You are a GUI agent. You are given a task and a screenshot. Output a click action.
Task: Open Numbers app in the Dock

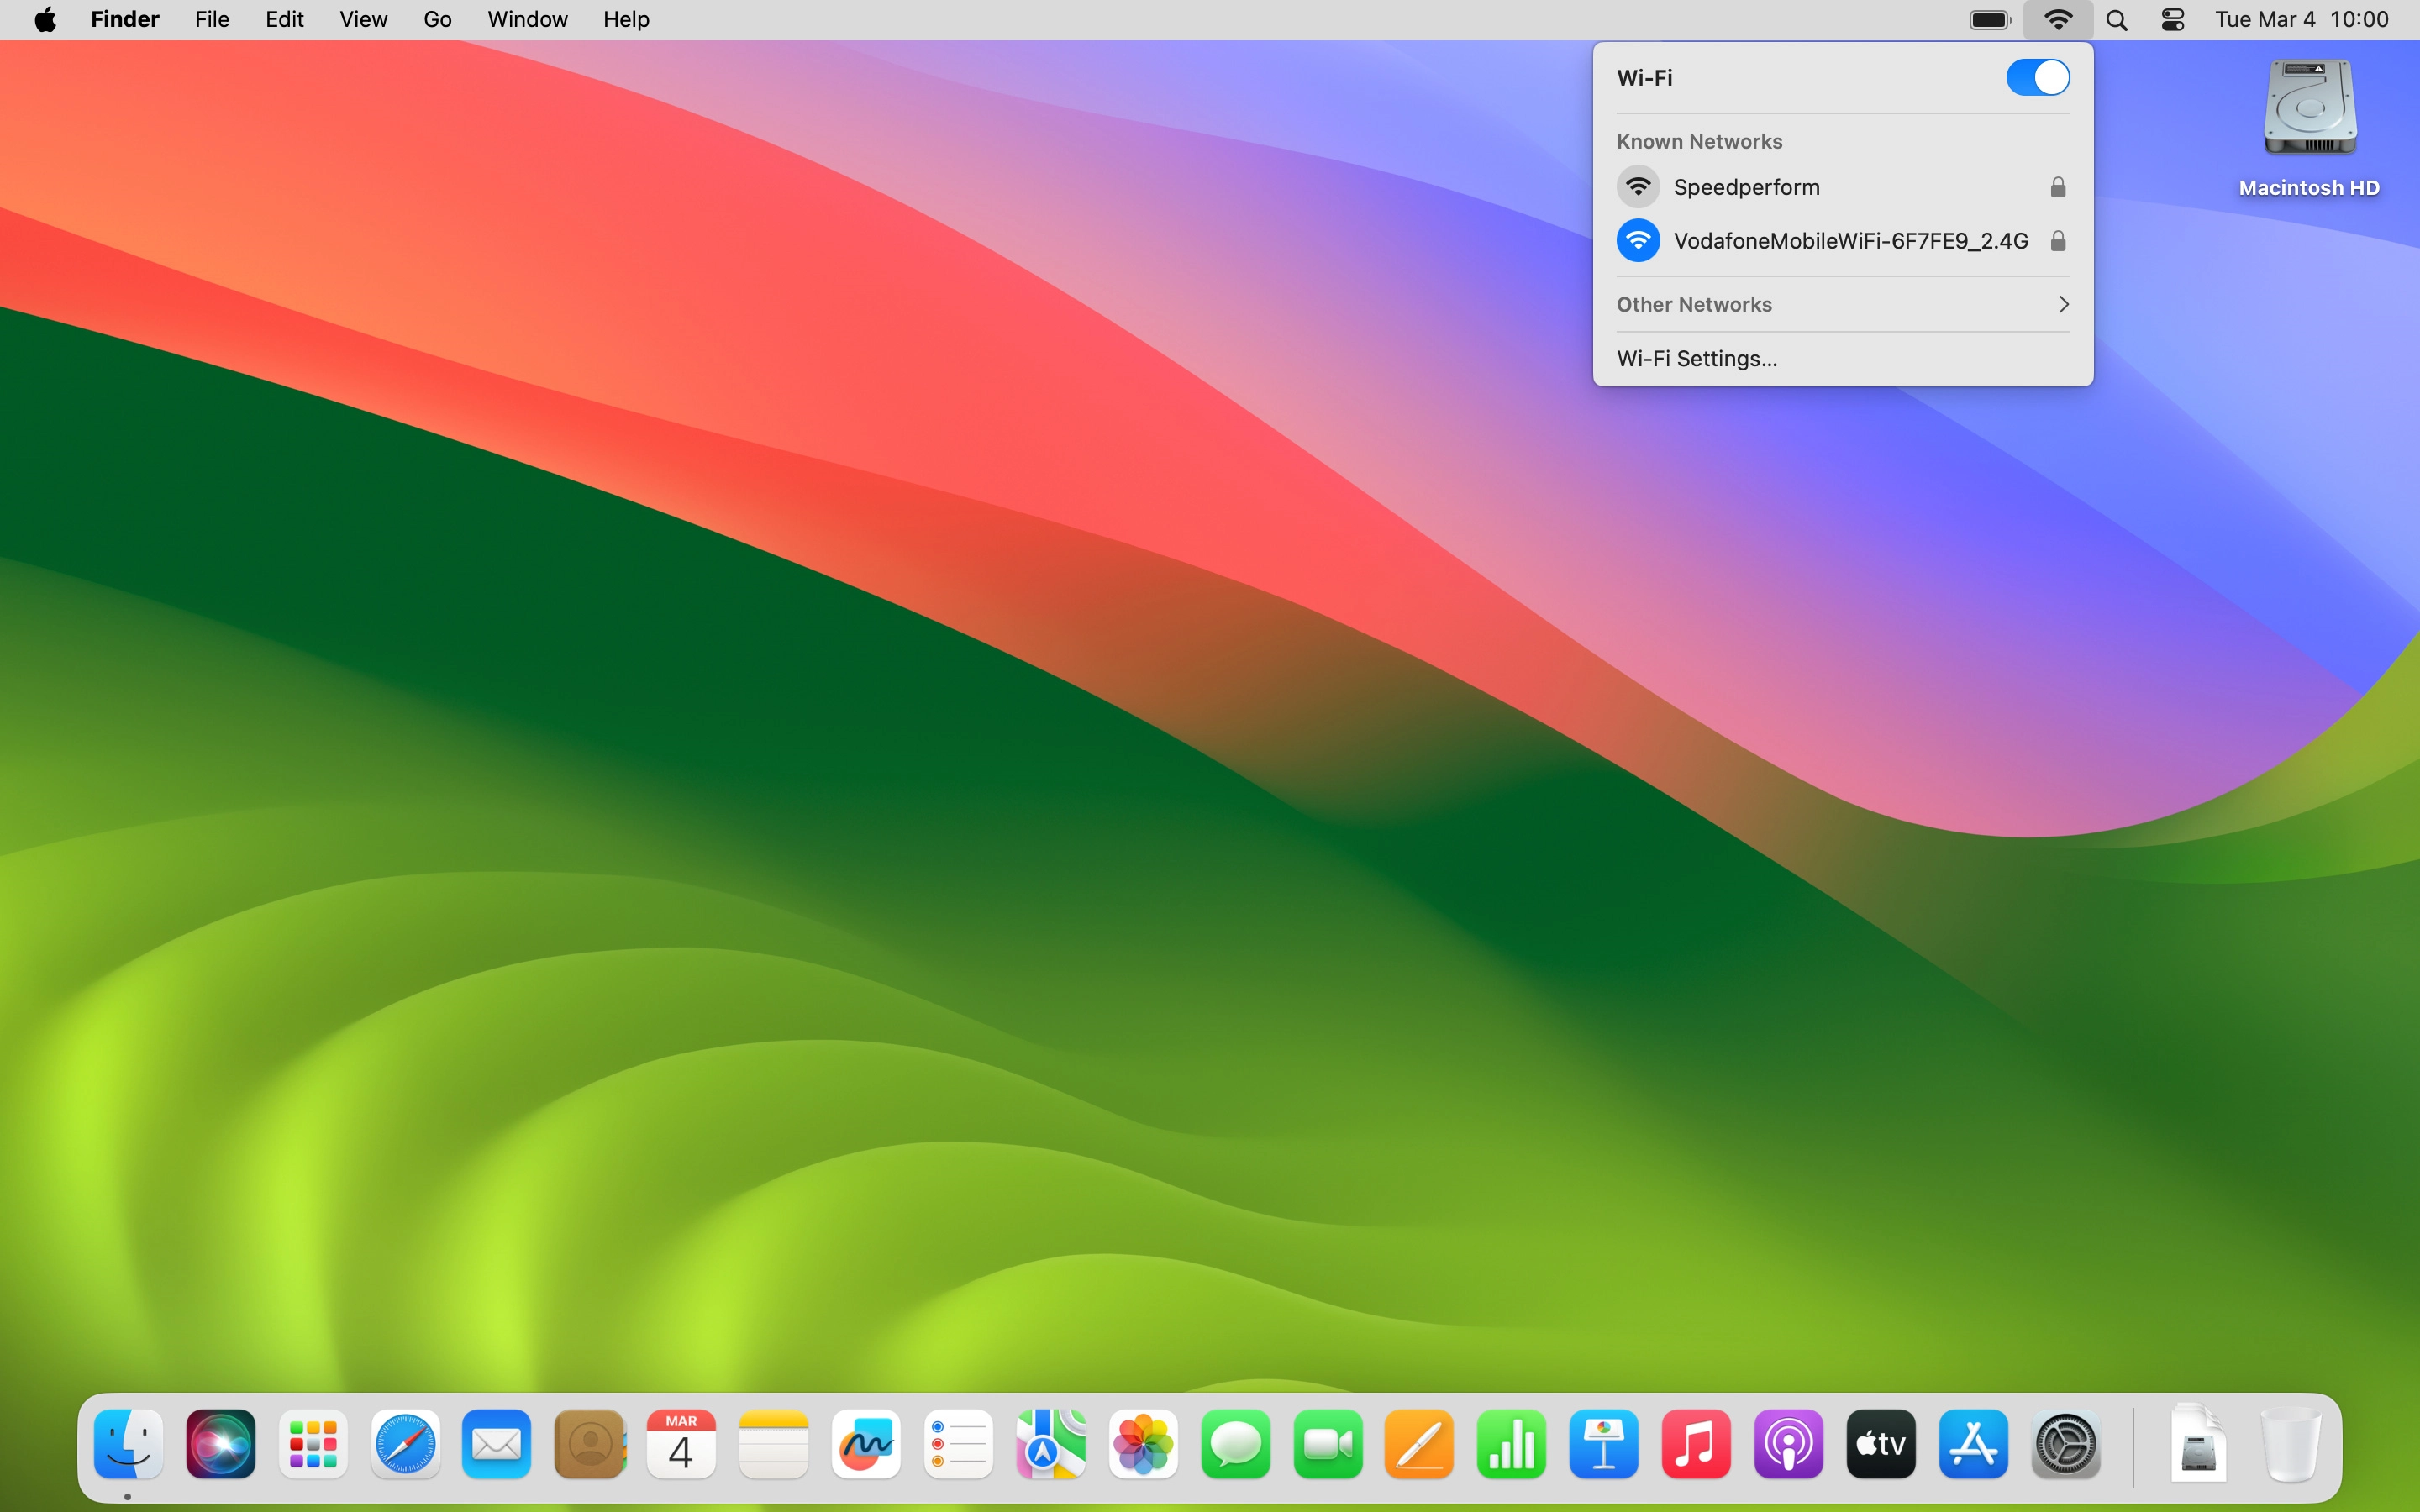click(x=1512, y=1444)
